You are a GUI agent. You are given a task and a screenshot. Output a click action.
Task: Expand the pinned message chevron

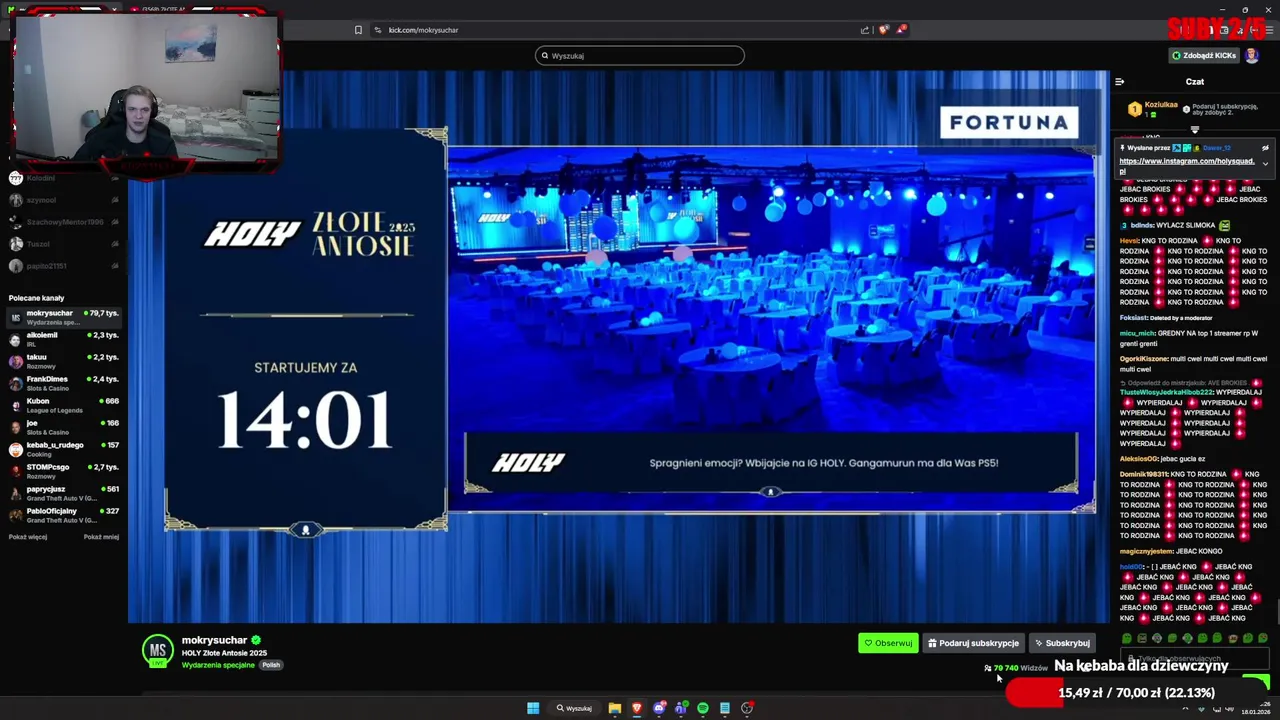1265,164
